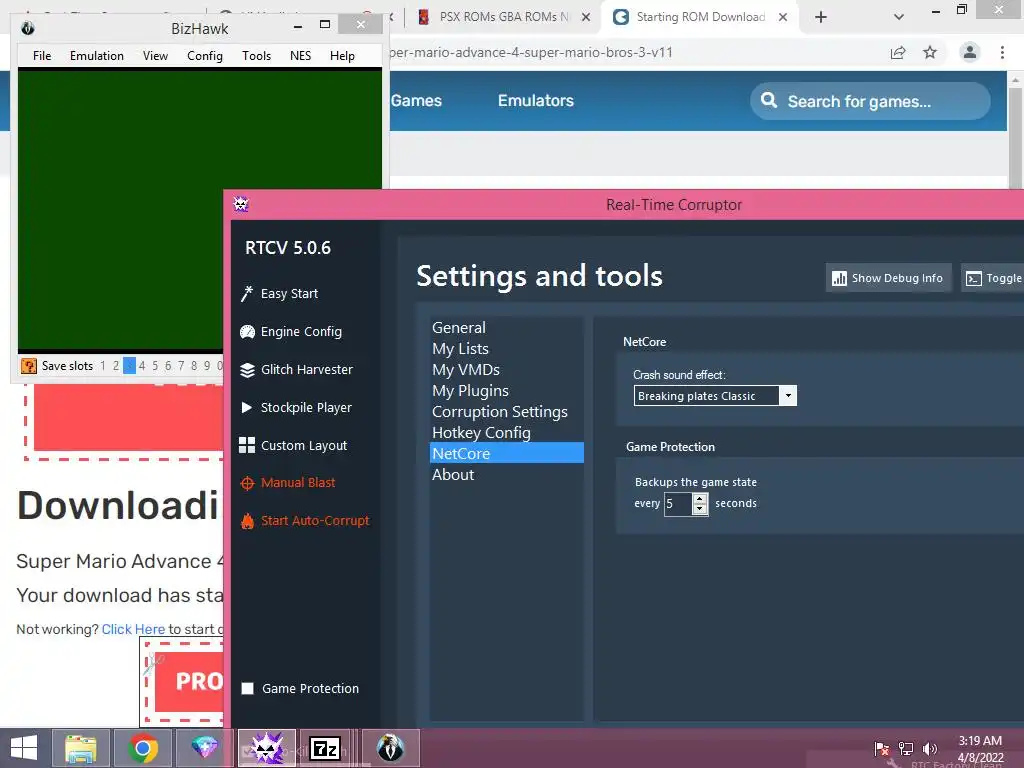Open BizHawk Help menu

[342, 56]
